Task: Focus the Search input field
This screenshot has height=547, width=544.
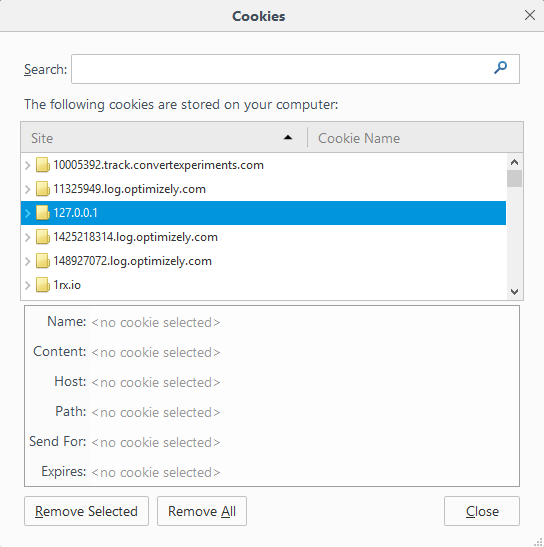Action: tap(296, 69)
